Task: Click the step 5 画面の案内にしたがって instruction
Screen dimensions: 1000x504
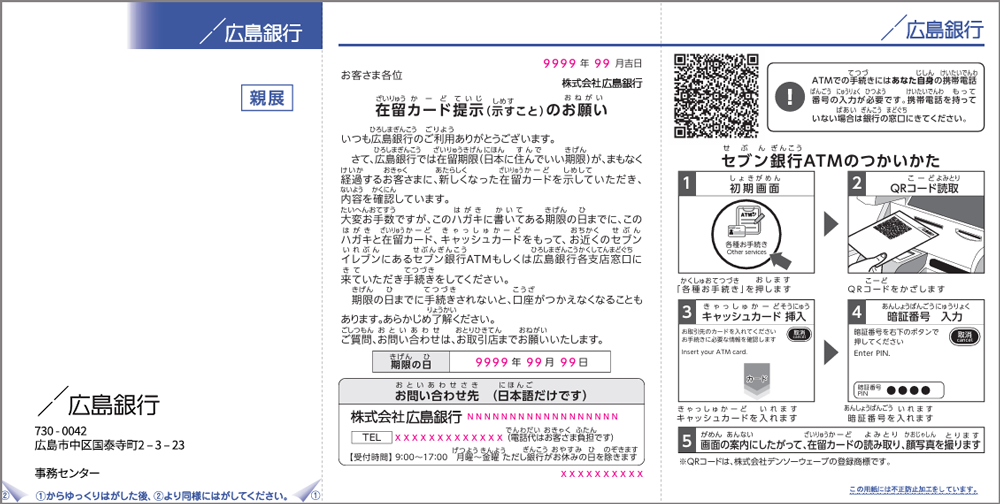Action: coord(840,444)
